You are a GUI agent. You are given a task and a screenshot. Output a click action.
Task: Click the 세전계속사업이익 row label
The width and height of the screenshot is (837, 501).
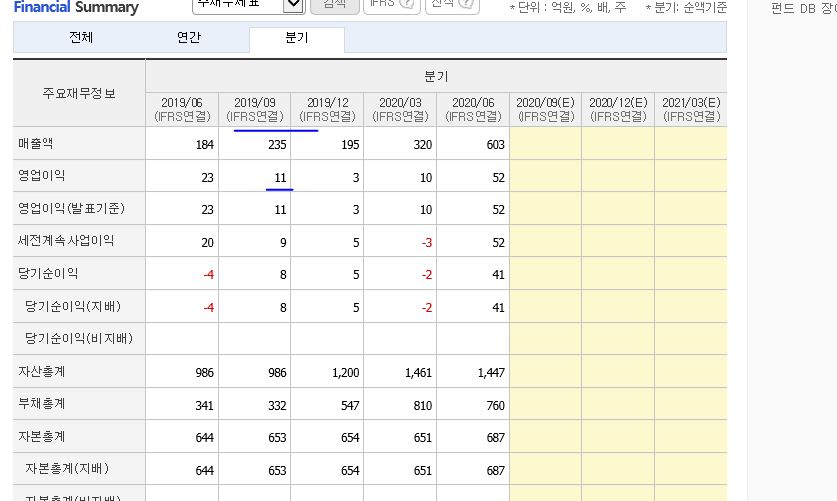tap(66, 241)
